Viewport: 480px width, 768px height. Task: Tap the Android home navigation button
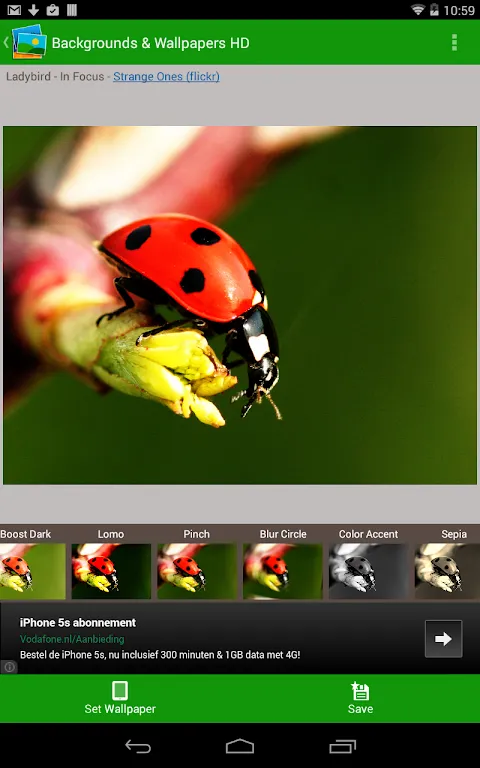pyautogui.click(x=240, y=746)
